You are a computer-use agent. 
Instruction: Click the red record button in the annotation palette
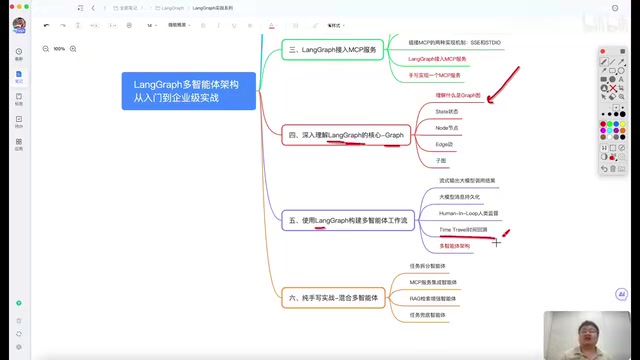[x=603, y=51]
